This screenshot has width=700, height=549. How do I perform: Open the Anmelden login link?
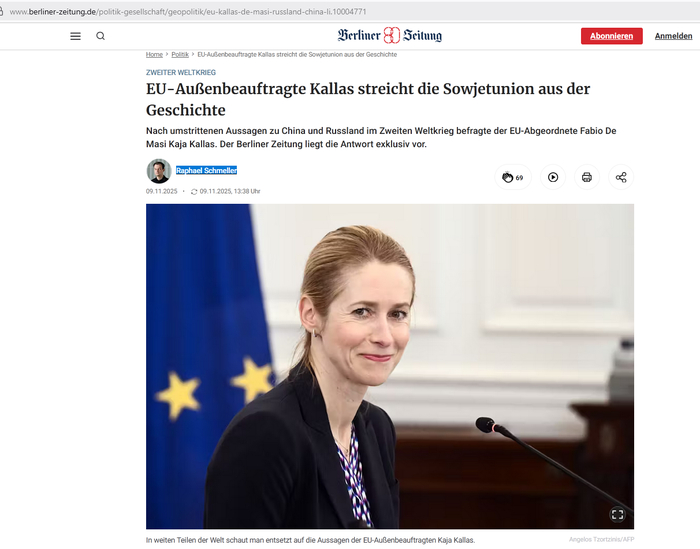point(673,36)
